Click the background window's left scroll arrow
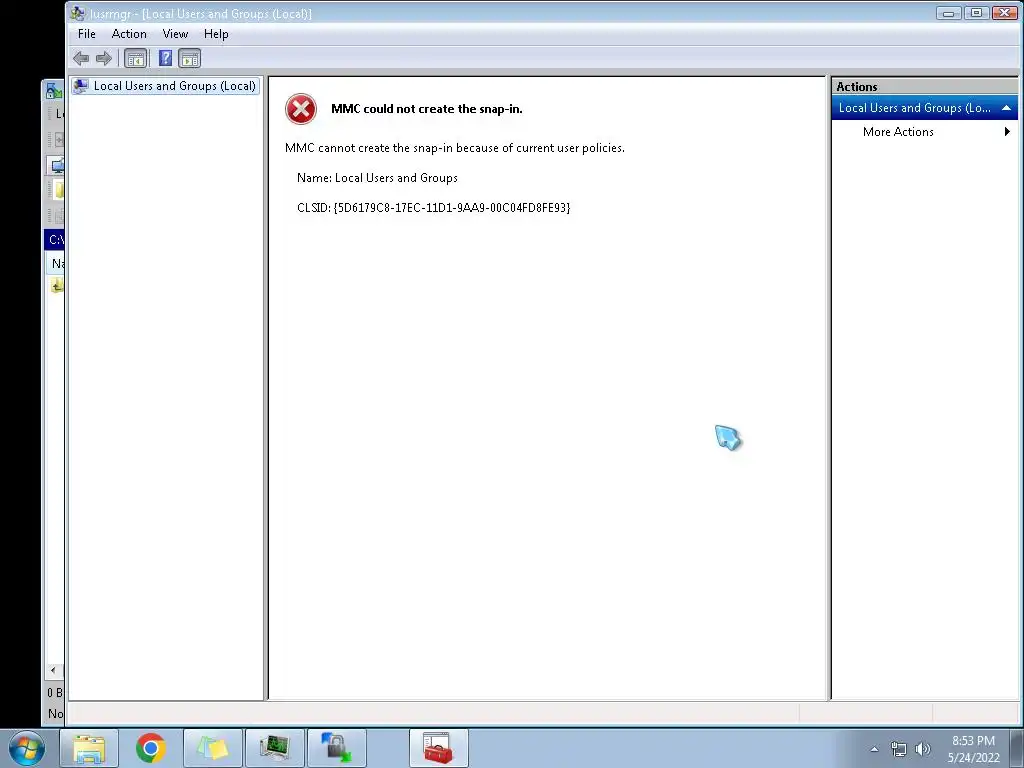Image resolution: width=1024 pixels, height=768 pixels. click(x=53, y=670)
